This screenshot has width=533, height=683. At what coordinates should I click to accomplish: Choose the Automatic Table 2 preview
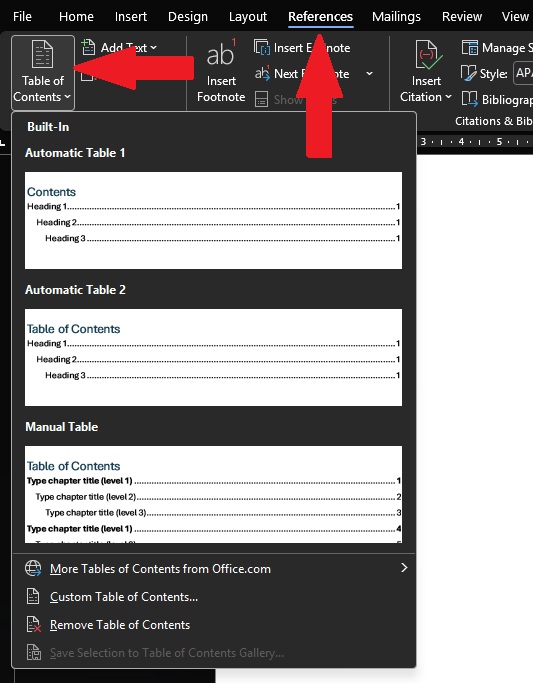[x=213, y=357]
